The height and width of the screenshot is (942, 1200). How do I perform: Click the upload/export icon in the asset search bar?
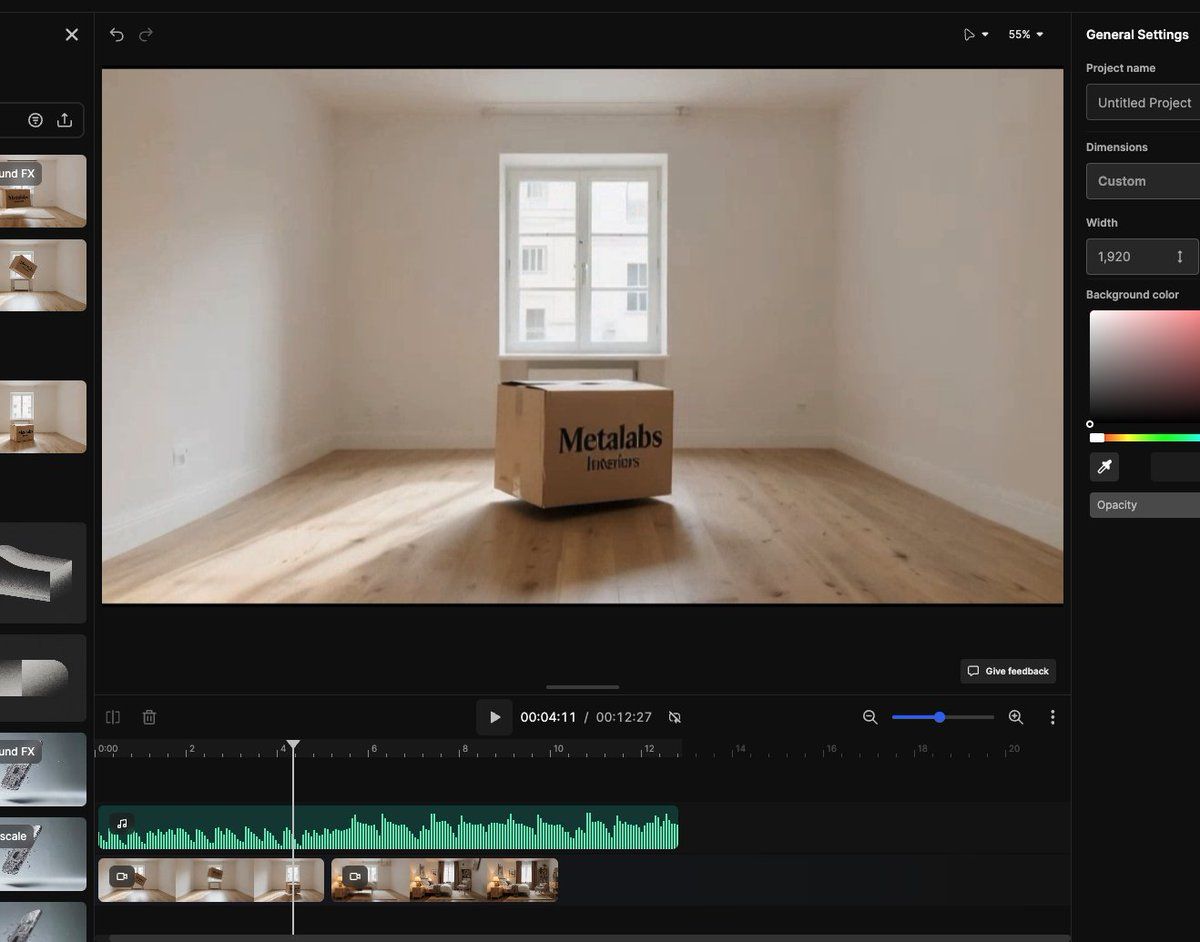(65, 120)
